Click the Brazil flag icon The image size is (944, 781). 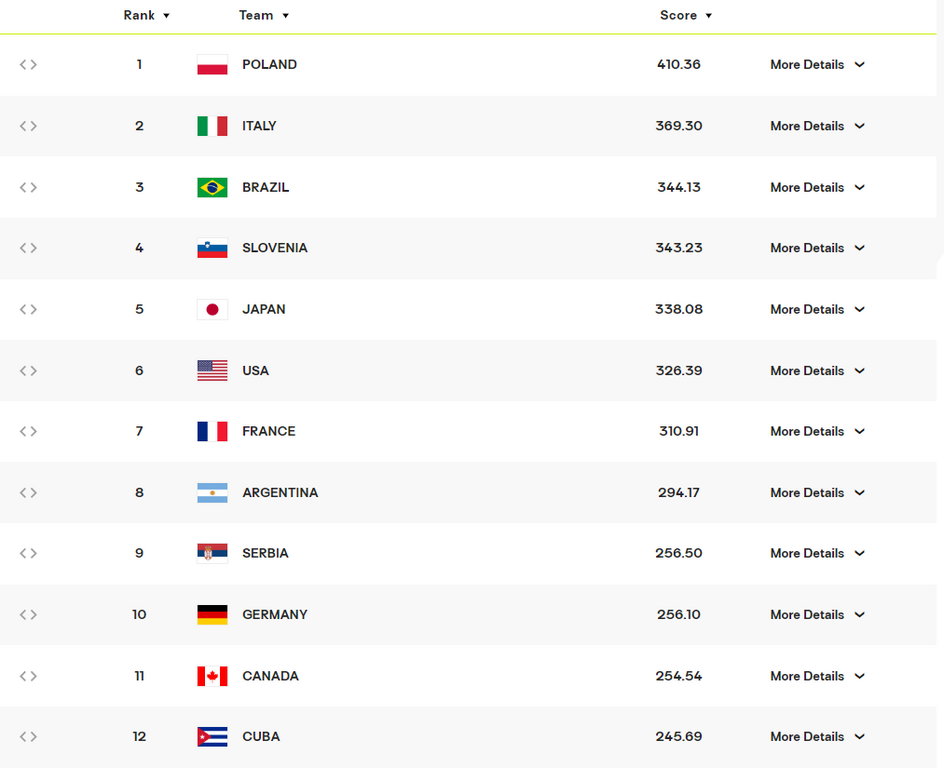tap(212, 187)
